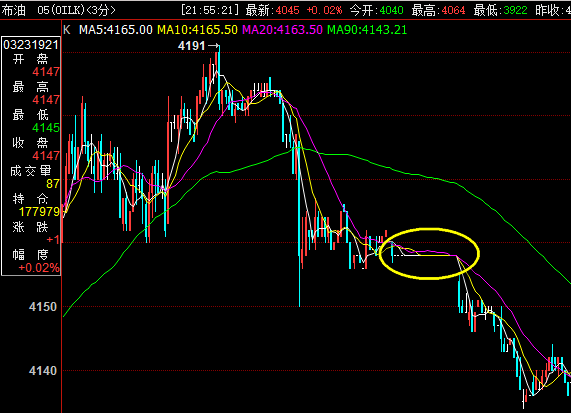
Task: Click the 今开 4040 value in header
Action: 391,10
